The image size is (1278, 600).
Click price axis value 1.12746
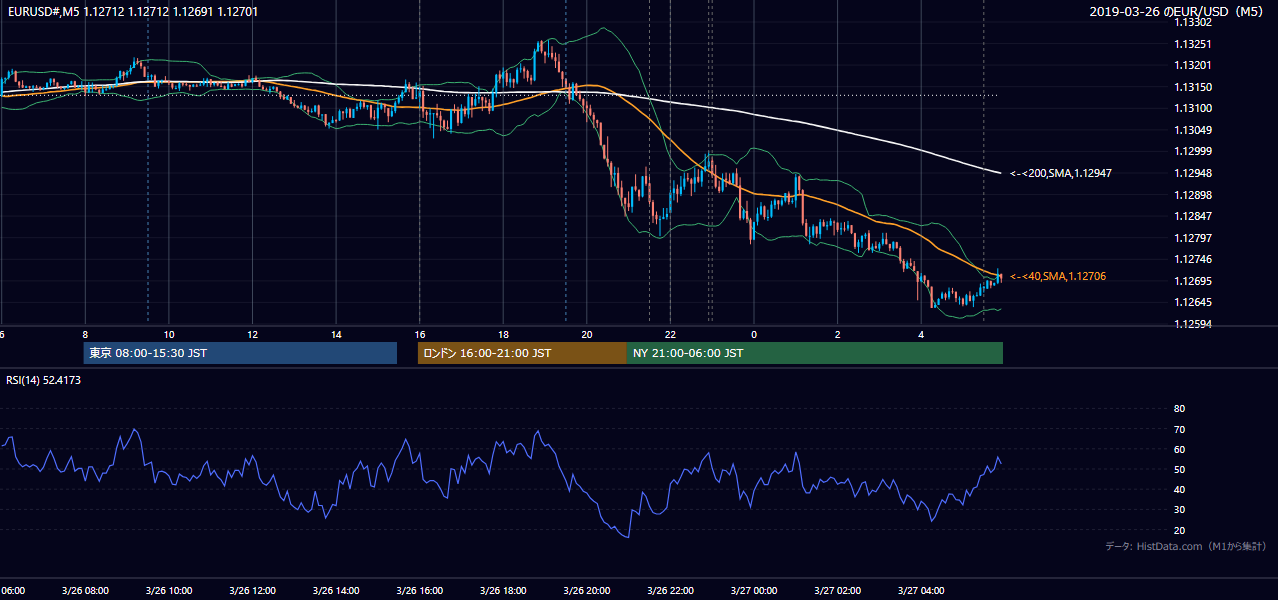(1192, 259)
